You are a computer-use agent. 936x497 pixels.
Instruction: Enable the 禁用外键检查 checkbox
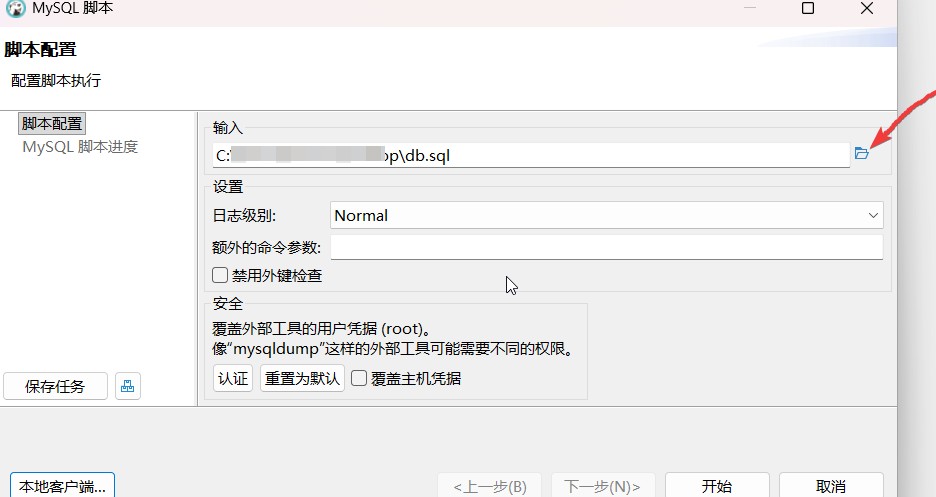tap(220, 275)
